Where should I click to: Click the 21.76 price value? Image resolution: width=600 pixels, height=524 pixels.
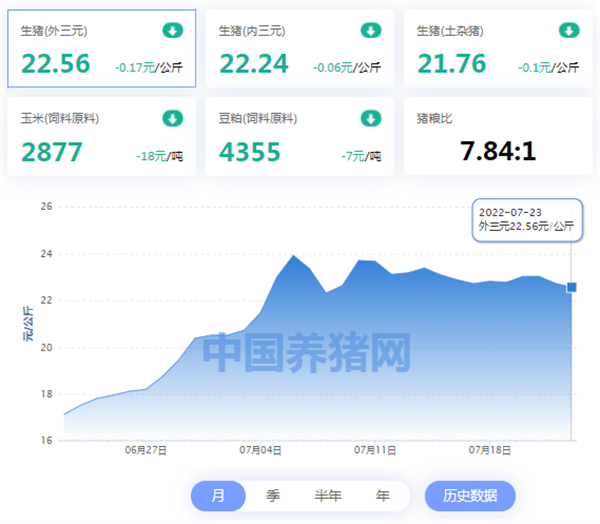452,63
